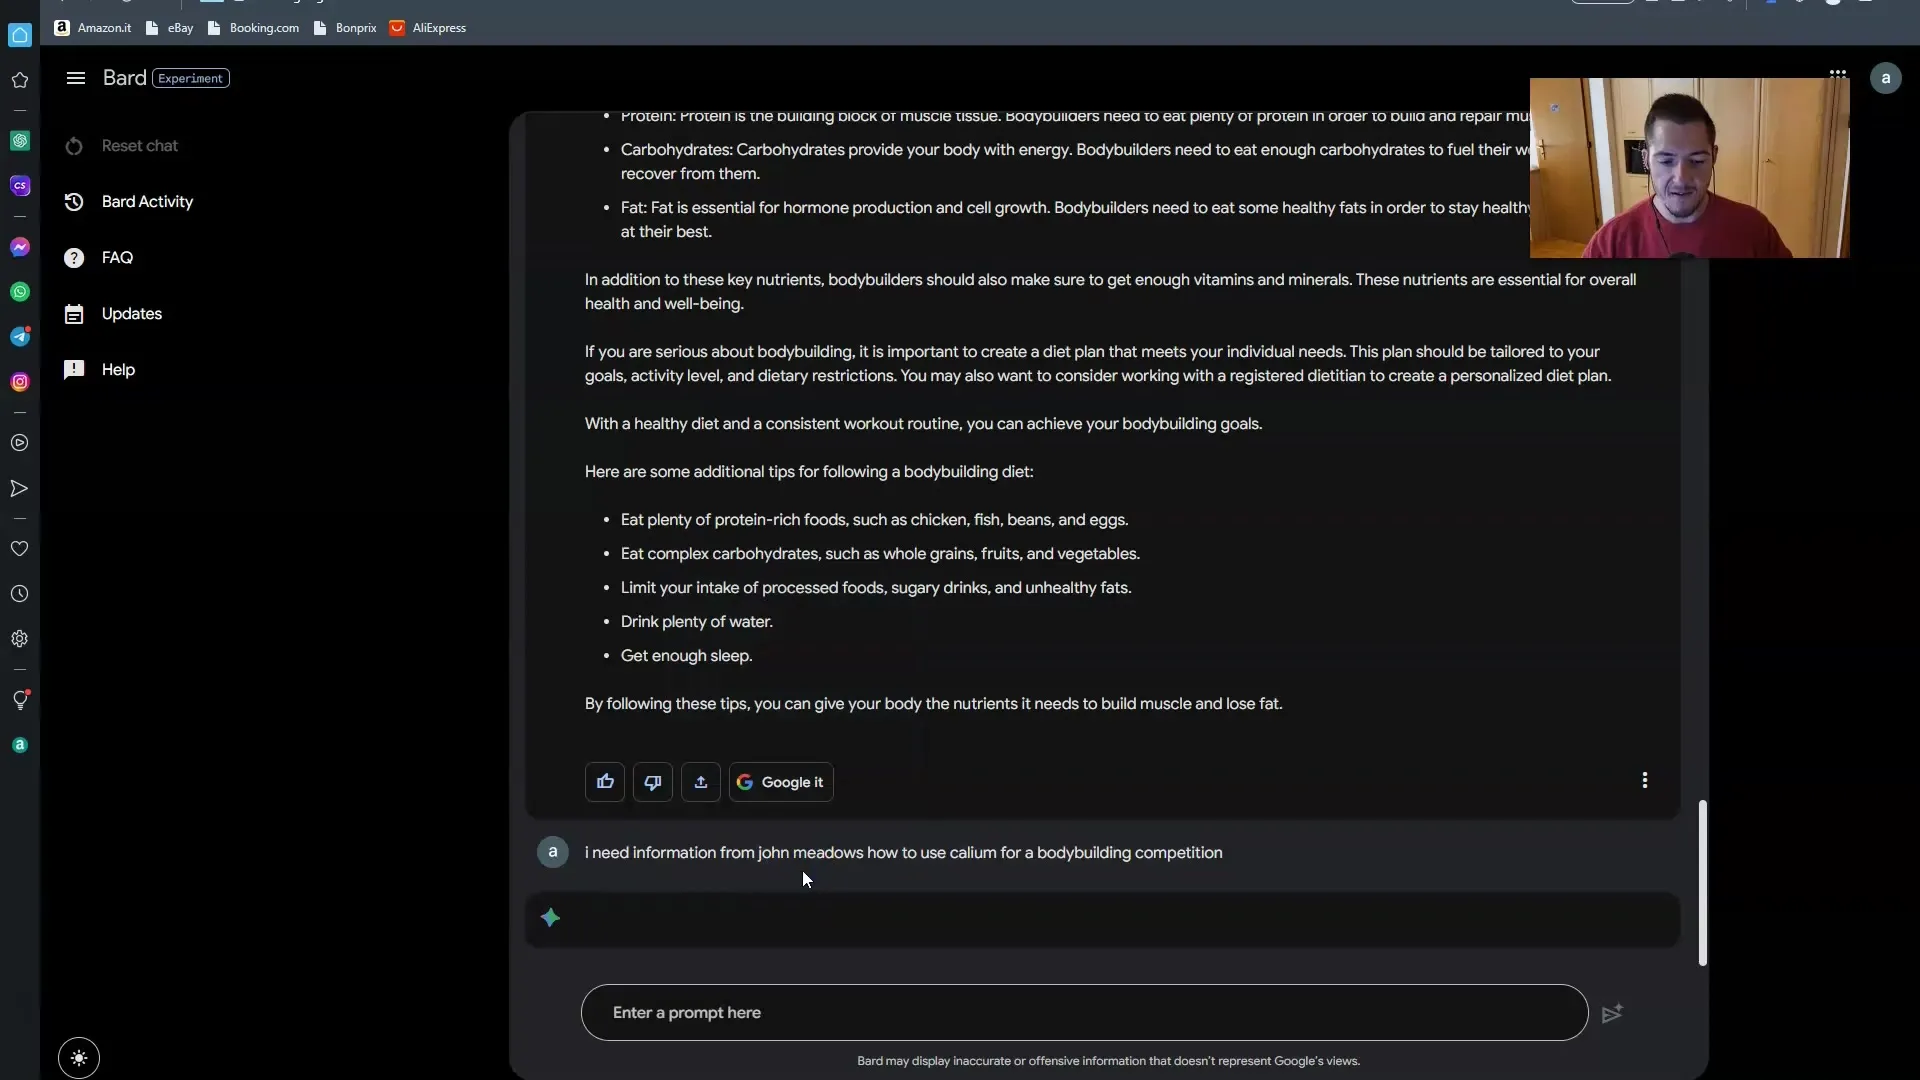This screenshot has height=1080, width=1920.
Task: Toggle the Updates section open
Action: (x=129, y=313)
